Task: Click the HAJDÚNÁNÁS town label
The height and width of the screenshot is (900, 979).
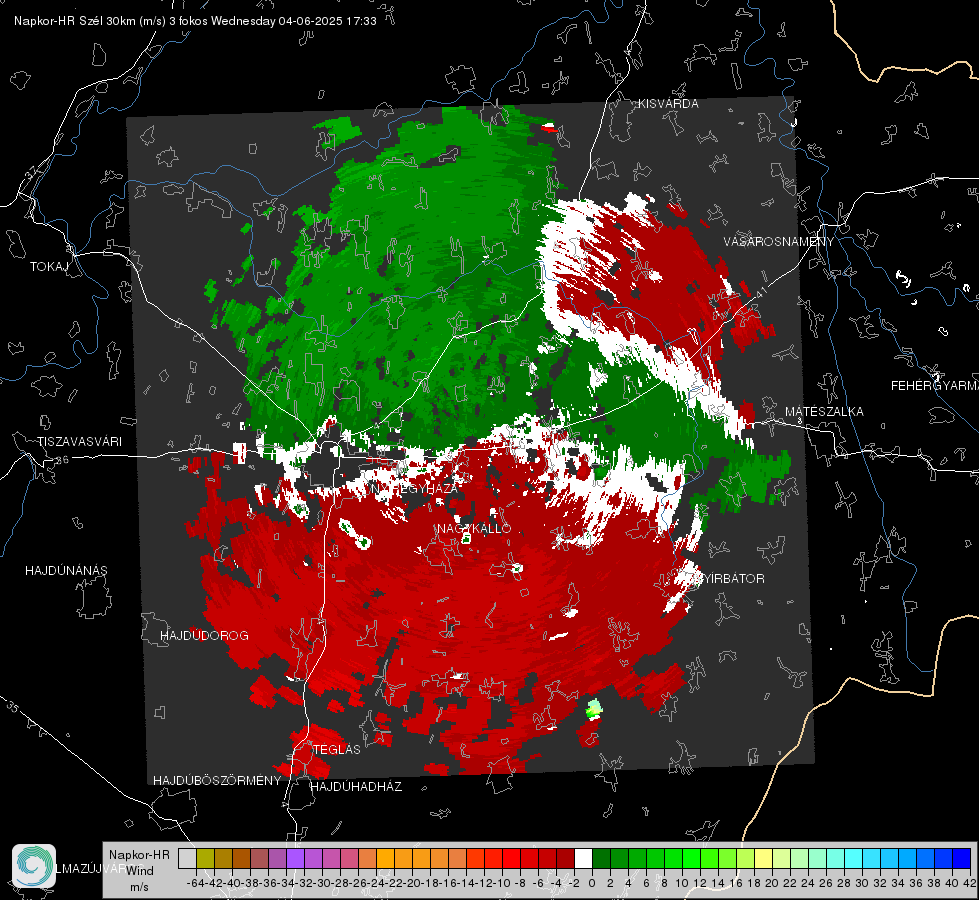Action: (x=66, y=570)
